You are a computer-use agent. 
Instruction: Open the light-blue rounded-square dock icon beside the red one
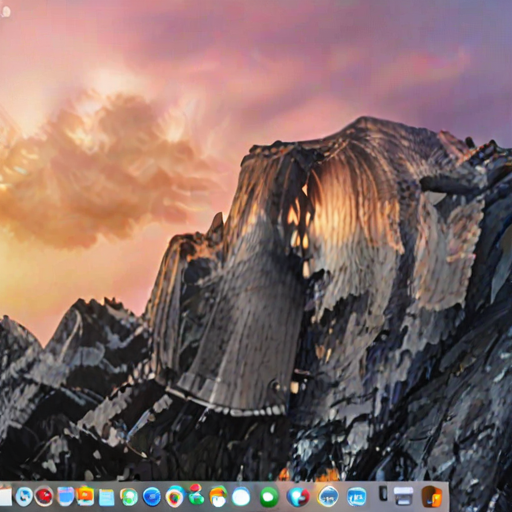coord(65,496)
